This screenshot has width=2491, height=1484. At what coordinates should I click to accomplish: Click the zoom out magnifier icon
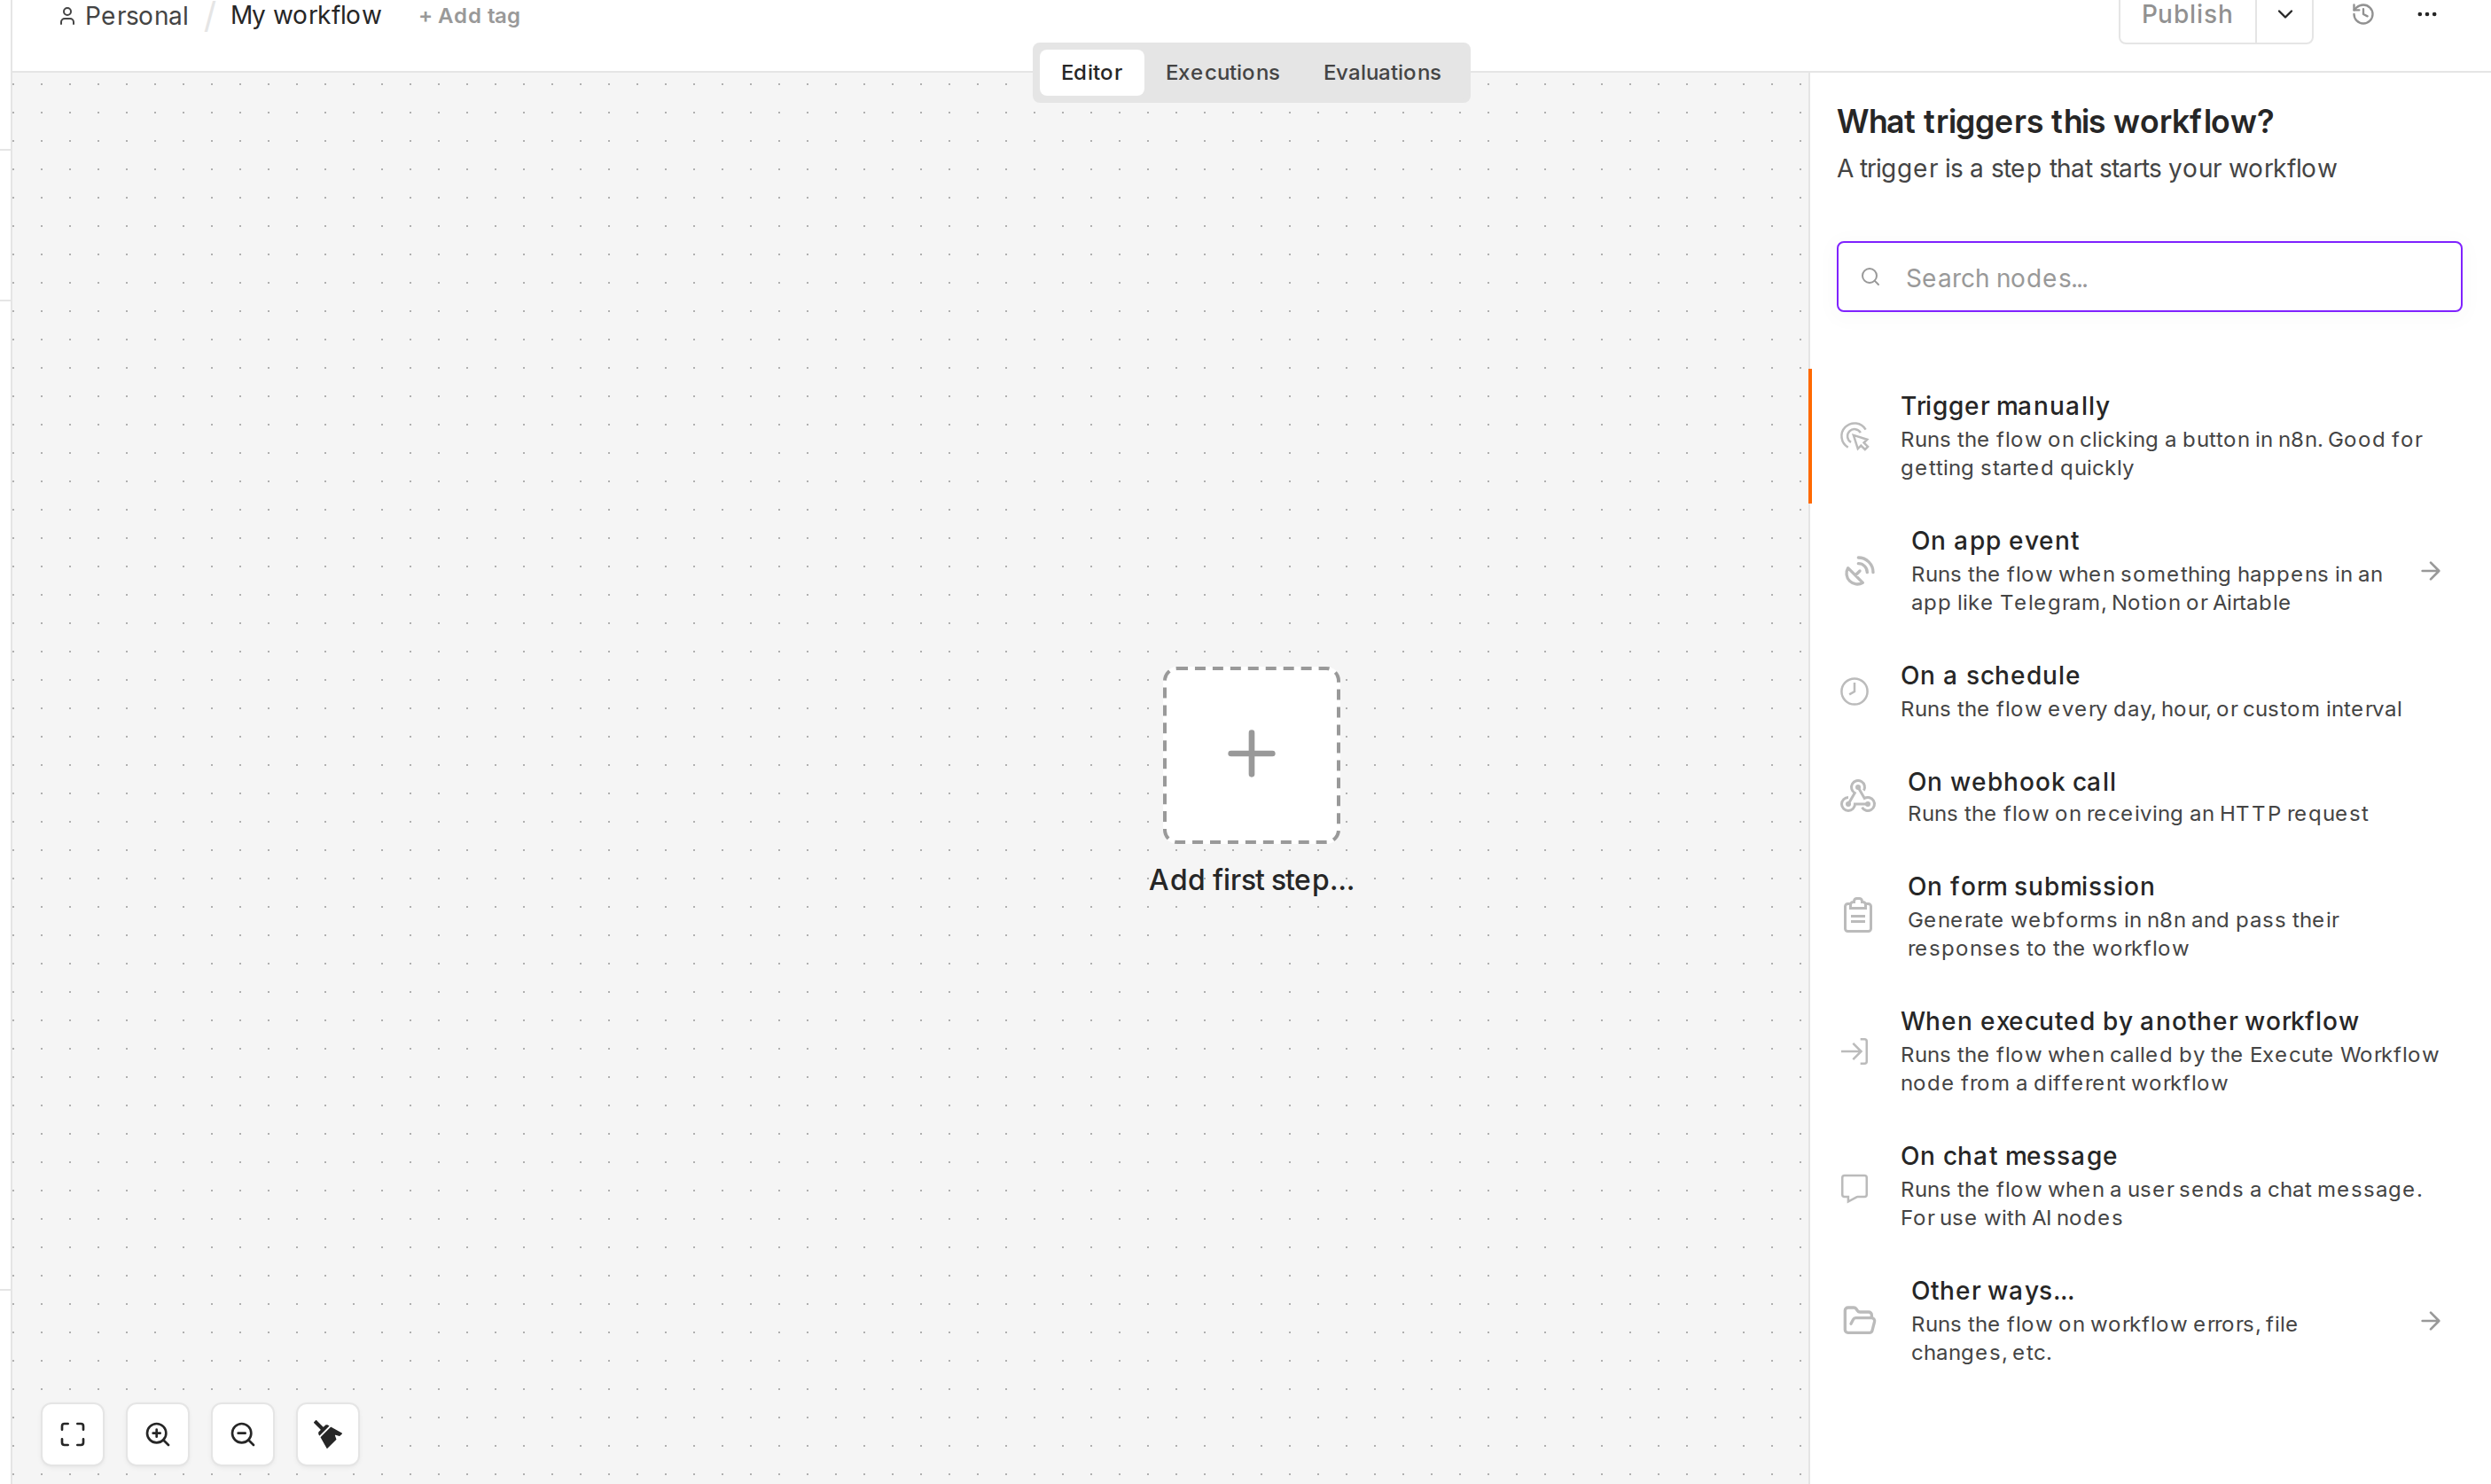(243, 1434)
